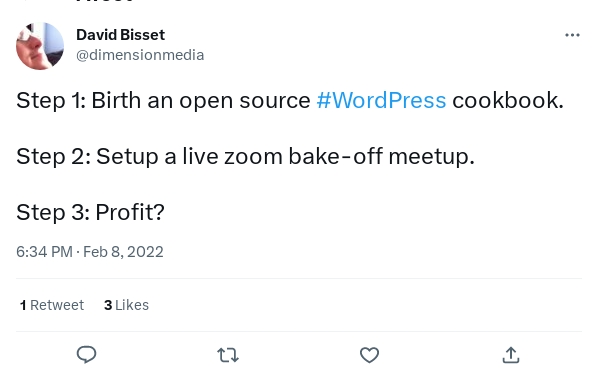Open the share tweet upload icon
This screenshot has width=598, height=369.
coord(511,355)
